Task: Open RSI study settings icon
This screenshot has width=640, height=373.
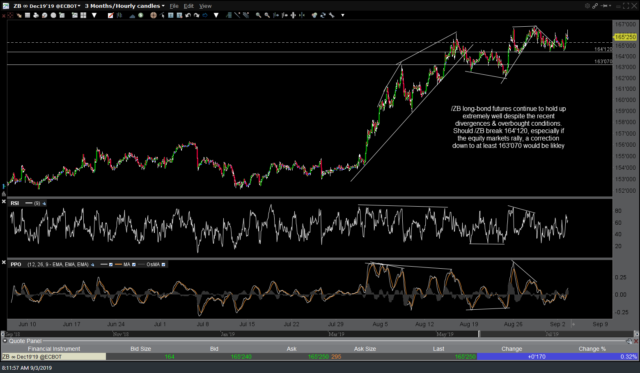Action: click(x=44, y=203)
